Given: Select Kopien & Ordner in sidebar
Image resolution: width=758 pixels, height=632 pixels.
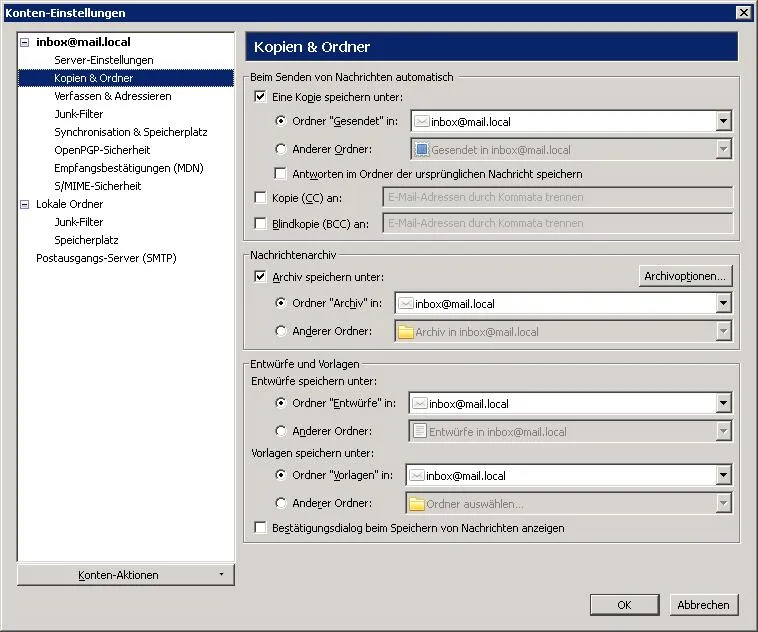Looking at the screenshot, I should pyautogui.click(x=126, y=78).
